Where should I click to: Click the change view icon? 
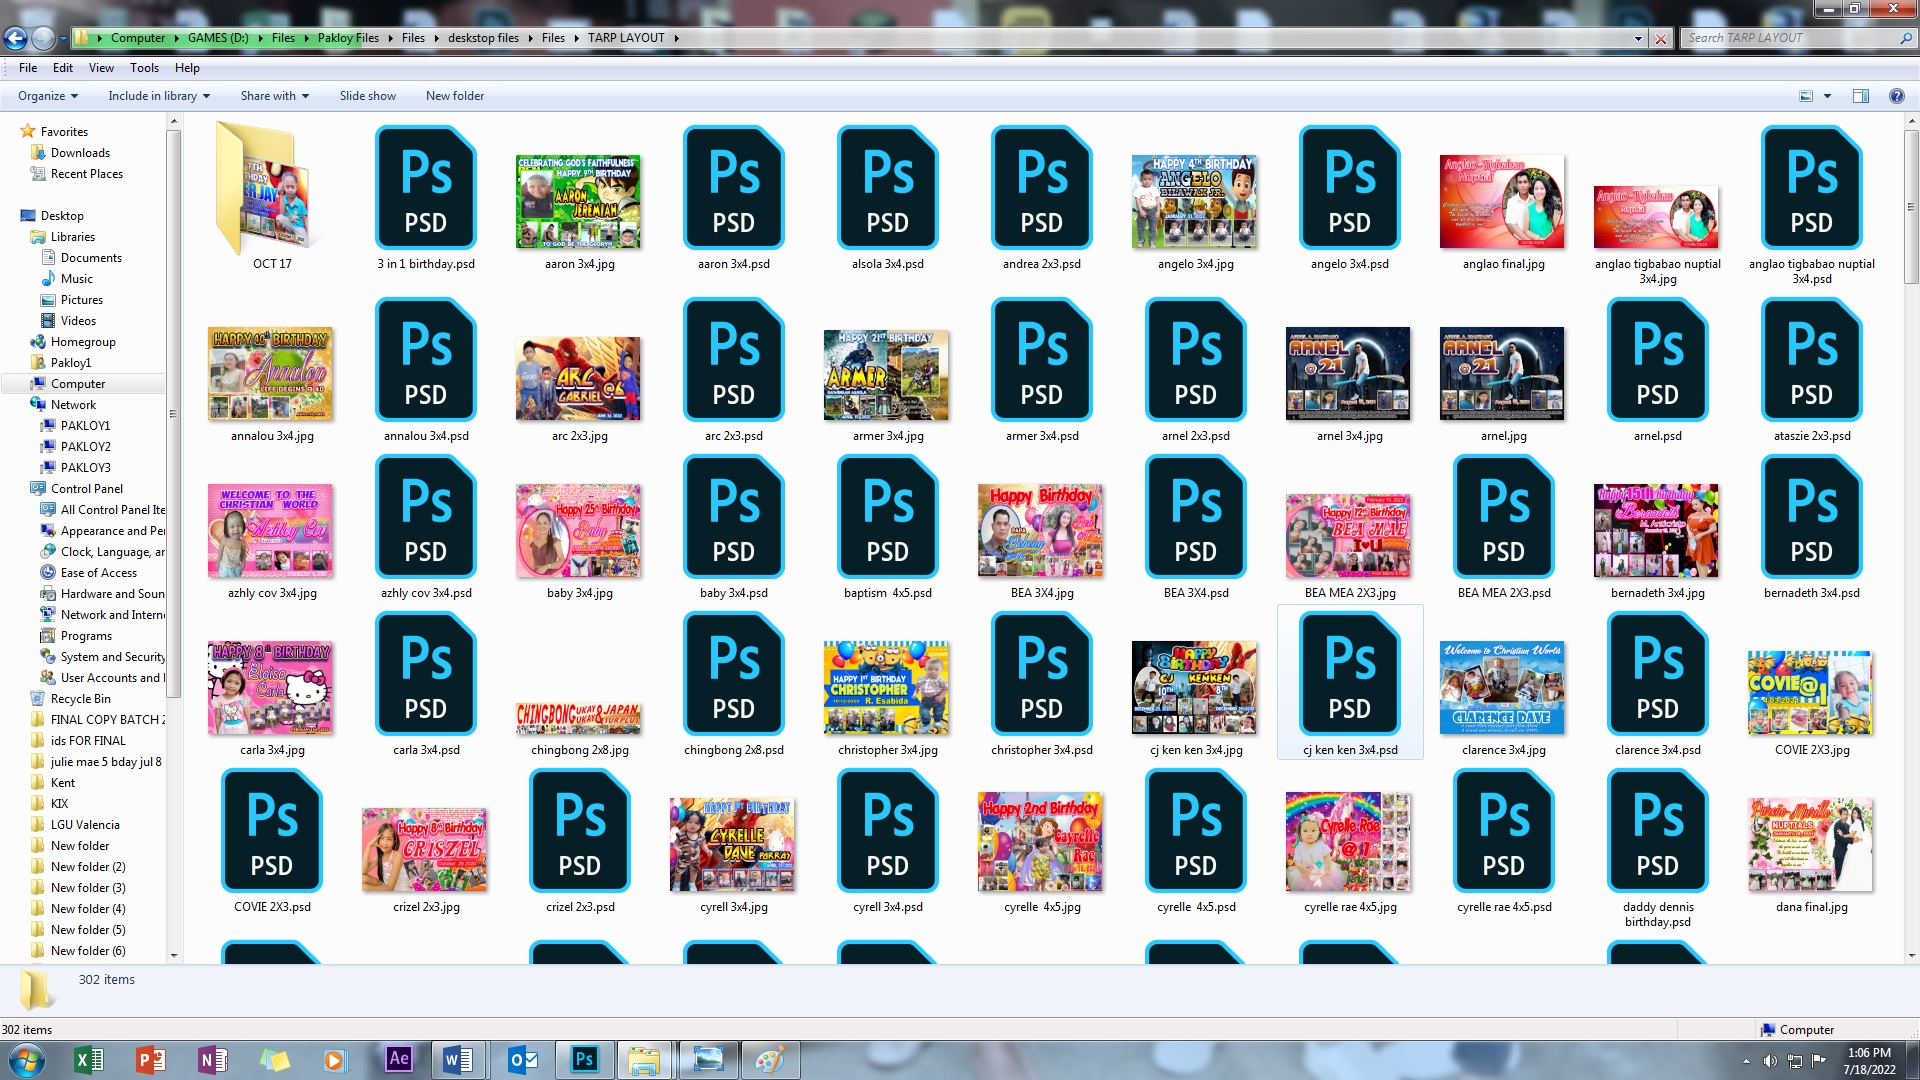point(1806,96)
